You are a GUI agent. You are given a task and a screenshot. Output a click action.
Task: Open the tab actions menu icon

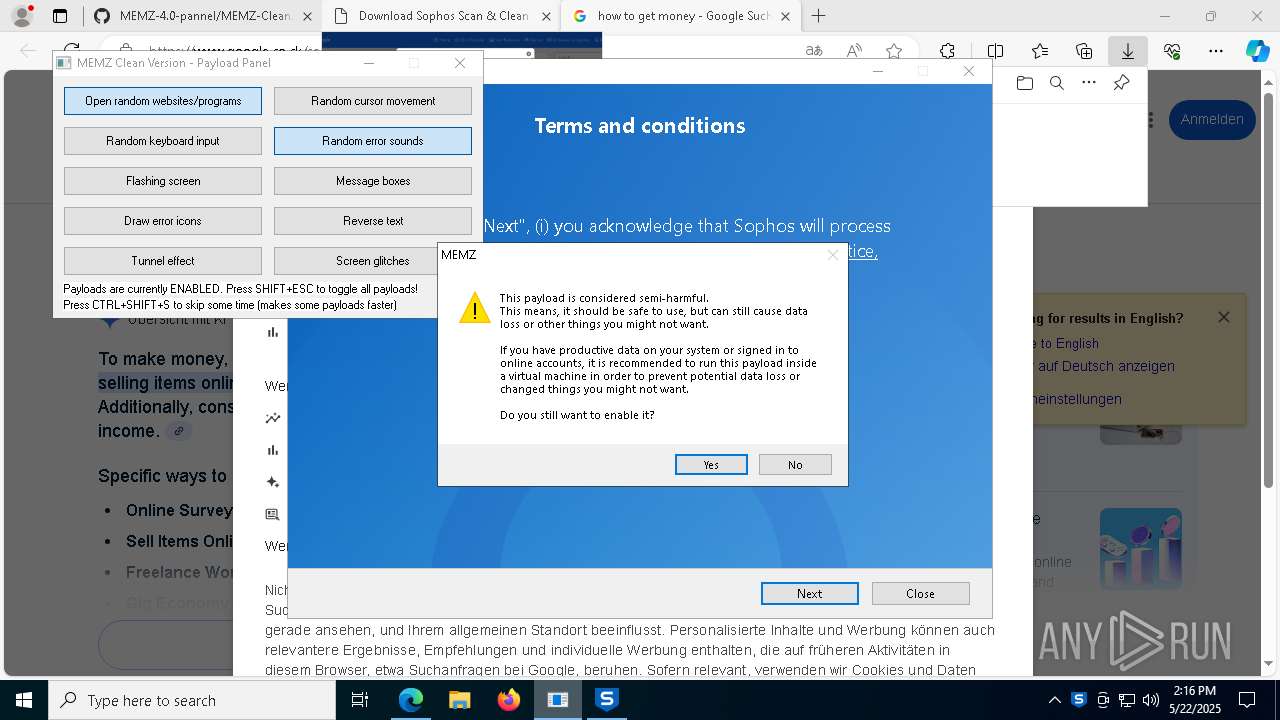click(x=60, y=16)
